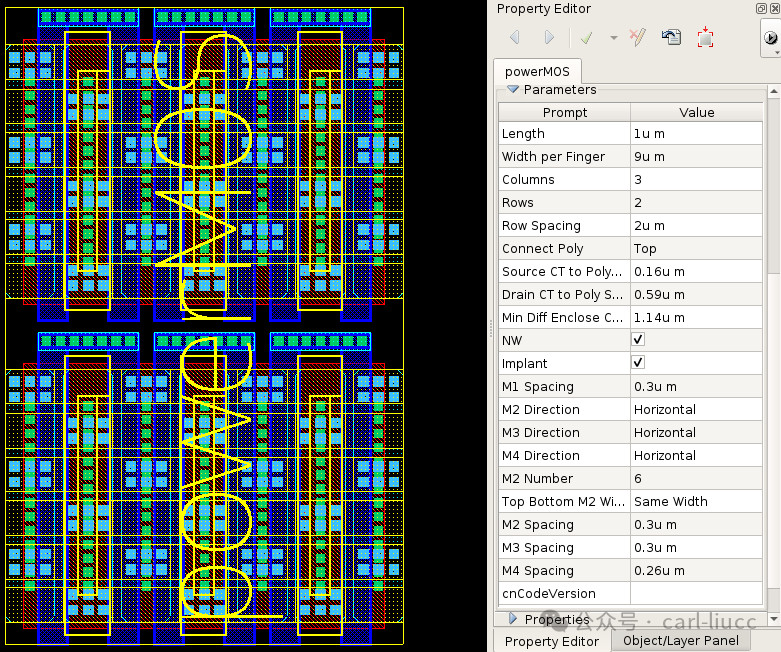Edit the Source CT to Poly value
This screenshot has height=652, width=781.
tap(696, 271)
